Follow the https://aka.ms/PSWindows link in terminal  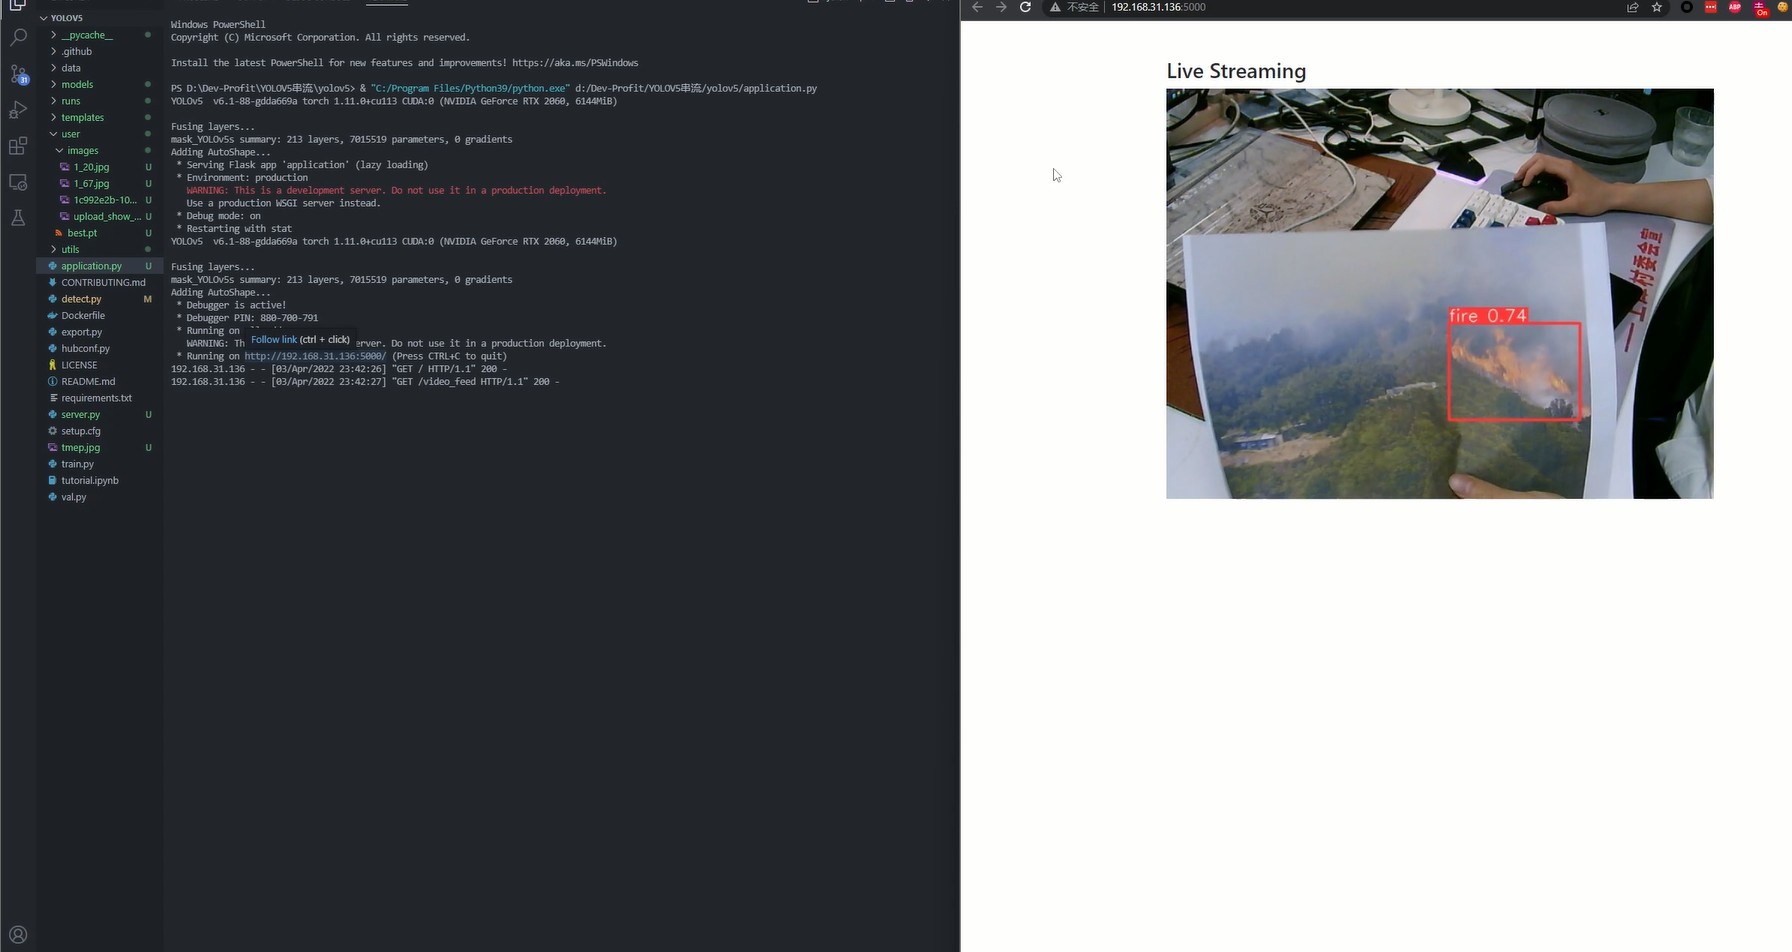(x=575, y=63)
